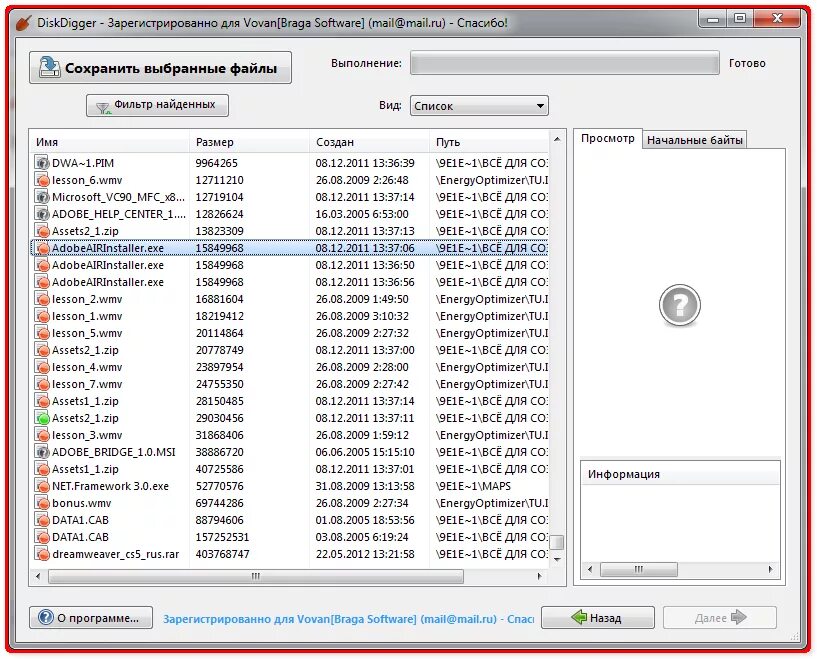
Task: Click the icon next to lesson_4.wmv
Action: click(42, 367)
